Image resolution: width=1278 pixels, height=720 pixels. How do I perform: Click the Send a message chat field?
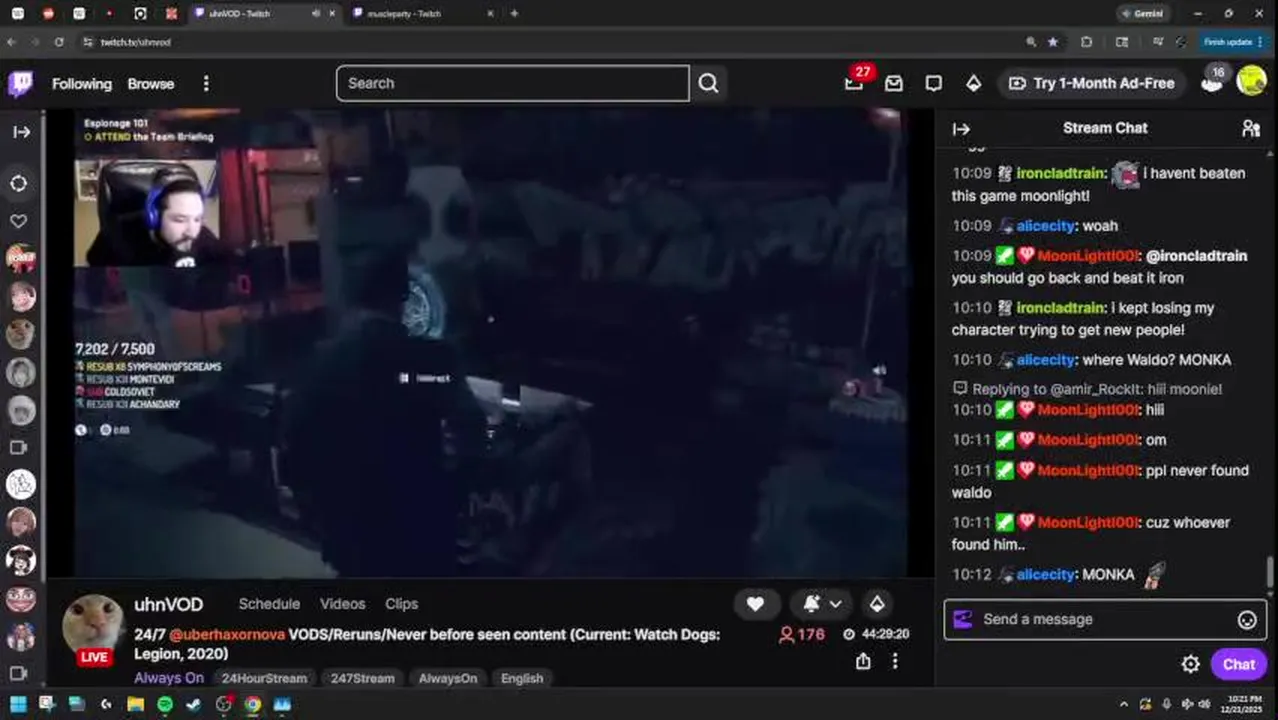coord(1106,619)
